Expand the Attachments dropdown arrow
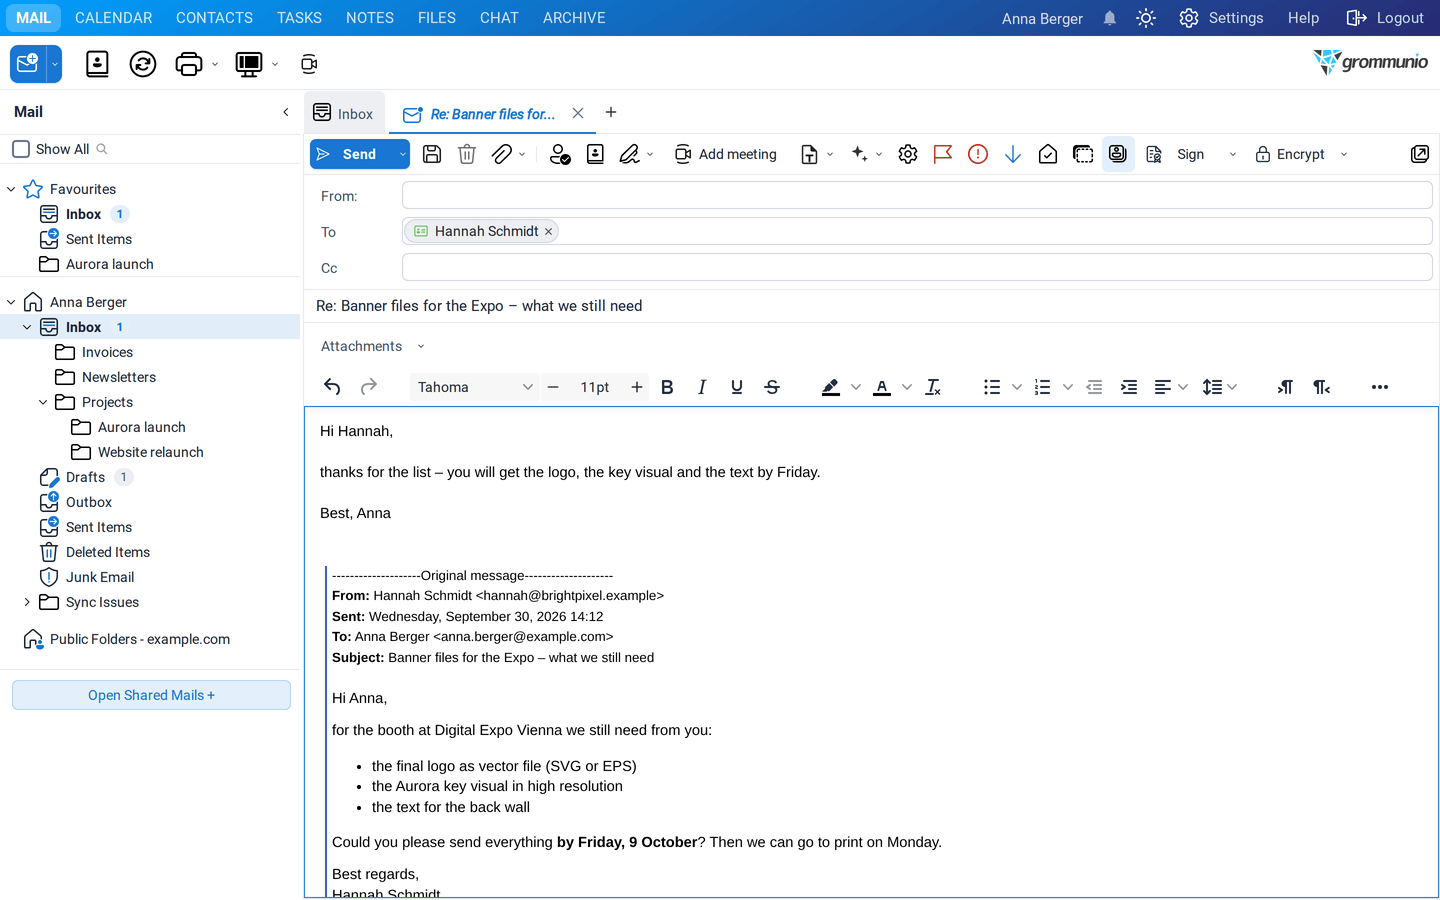The height and width of the screenshot is (900, 1440). [421, 347]
